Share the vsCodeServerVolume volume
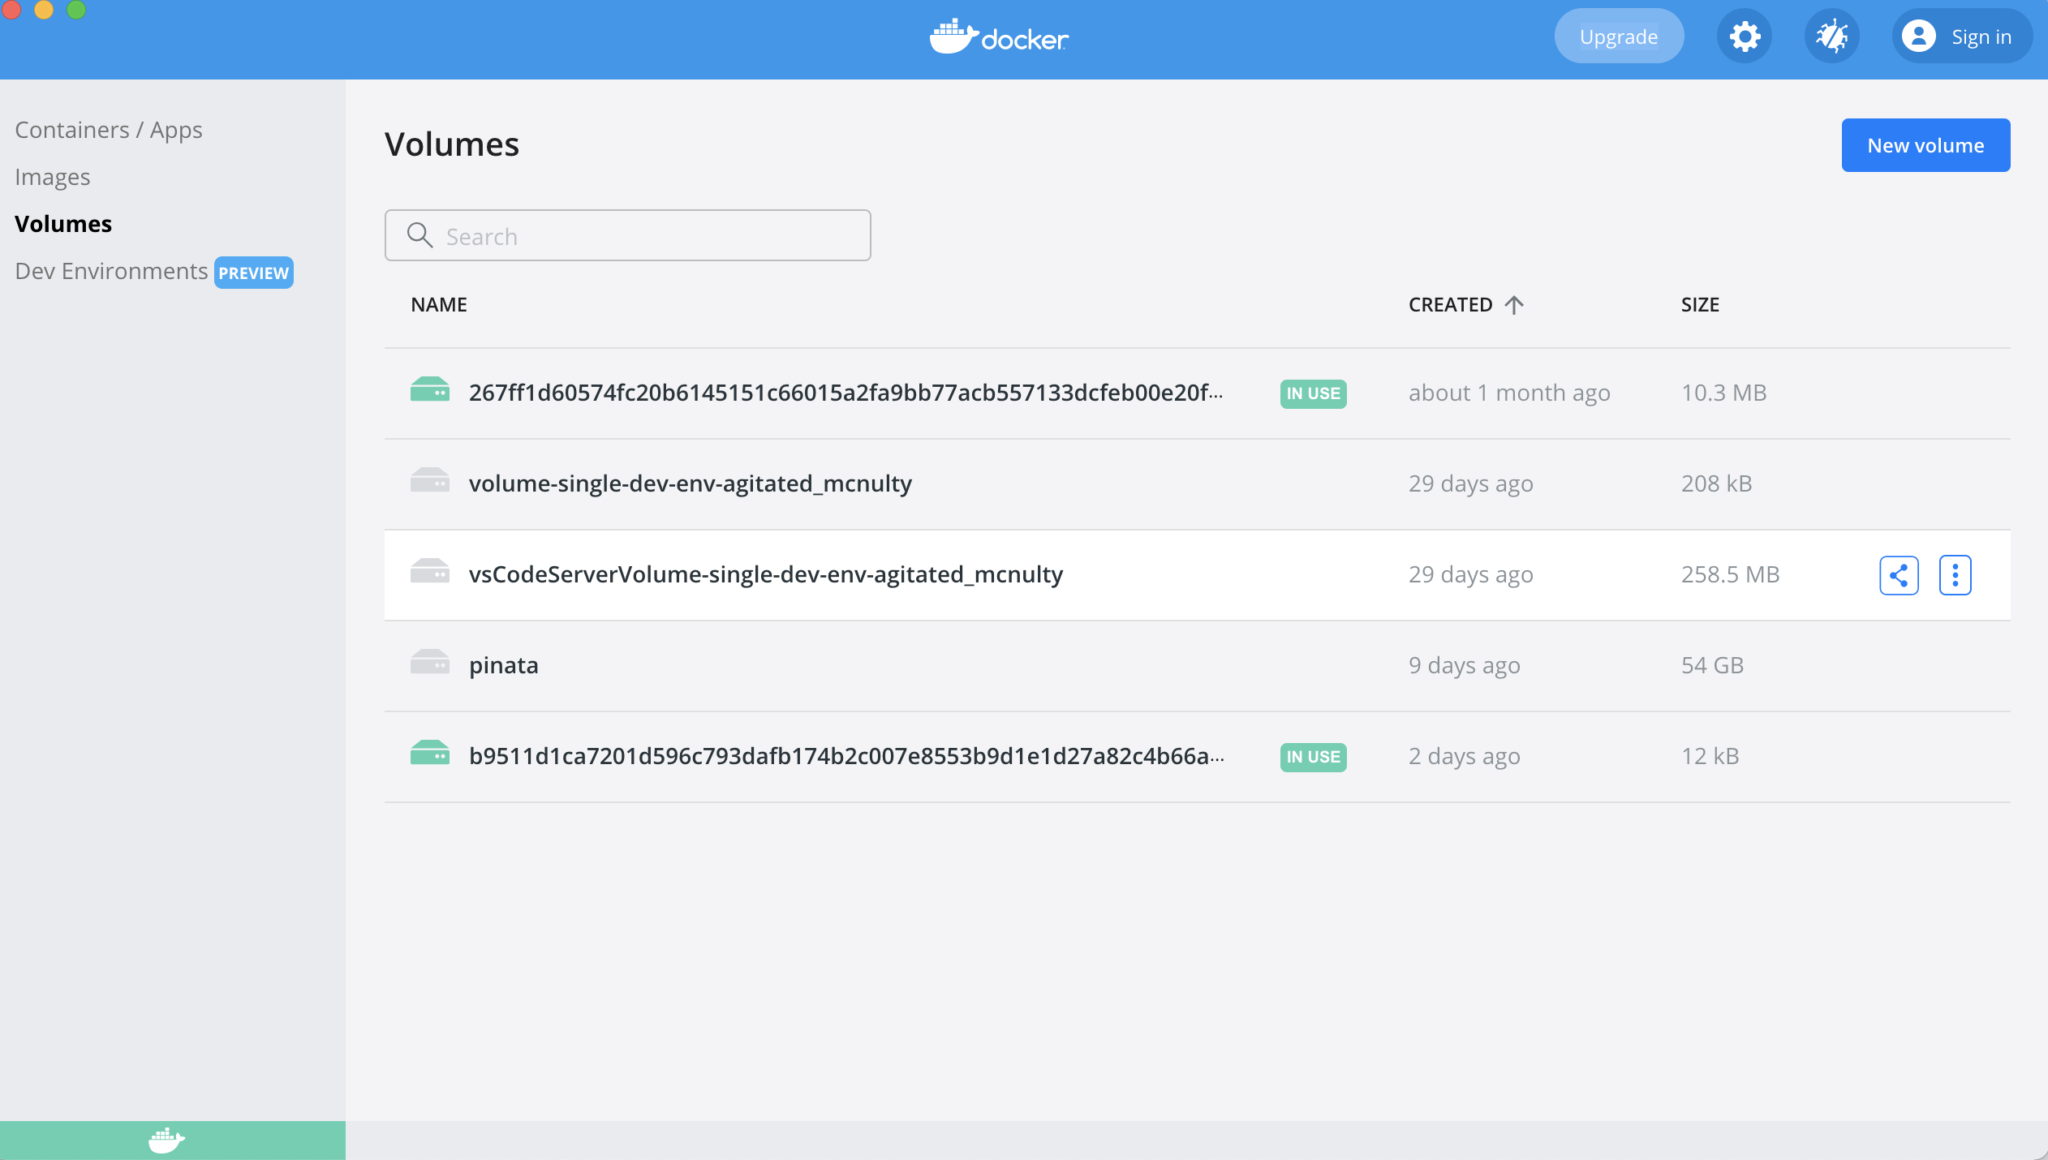Image resolution: width=2048 pixels, height=1160 pixels. (1898, 574)
